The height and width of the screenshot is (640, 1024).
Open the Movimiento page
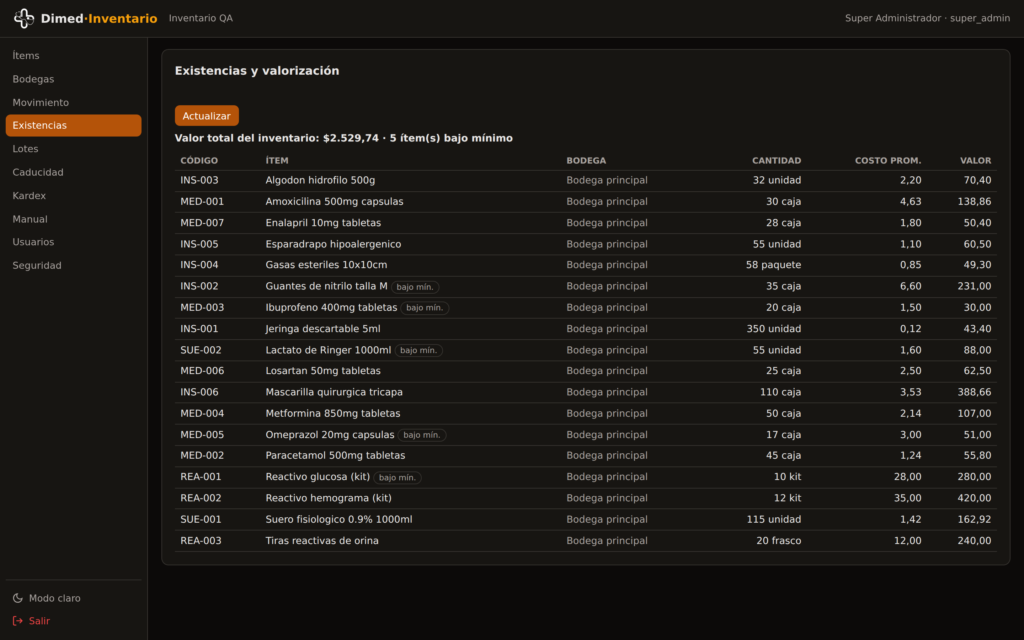[73, 103]
